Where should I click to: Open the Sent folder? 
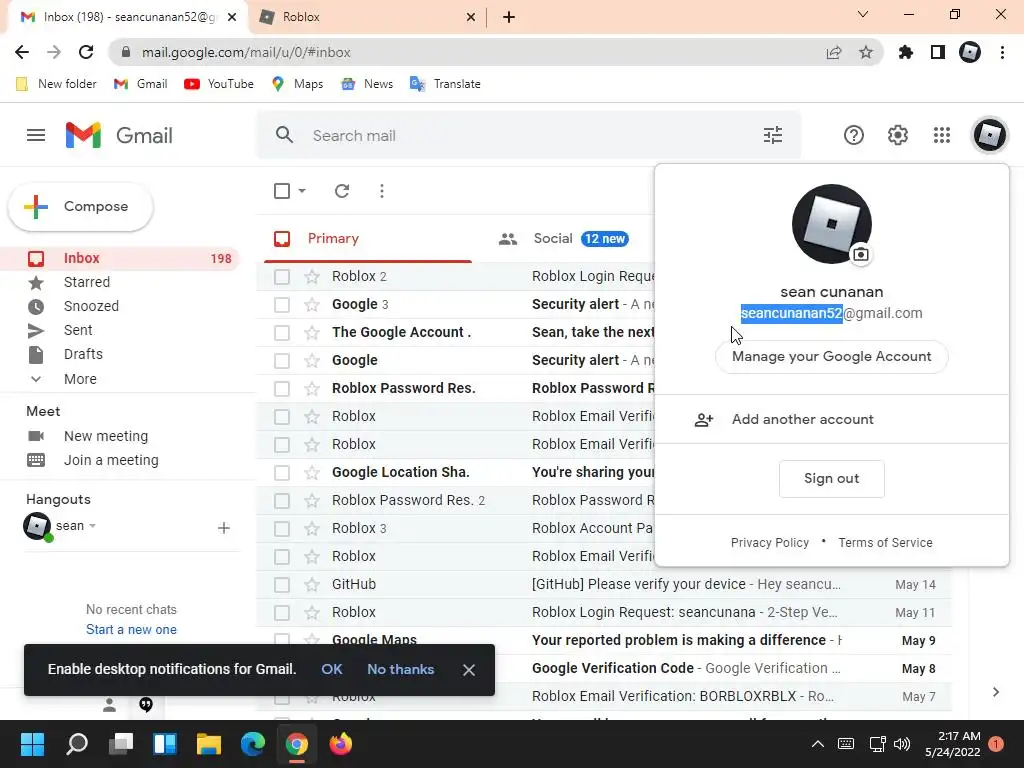coord(78,330)
